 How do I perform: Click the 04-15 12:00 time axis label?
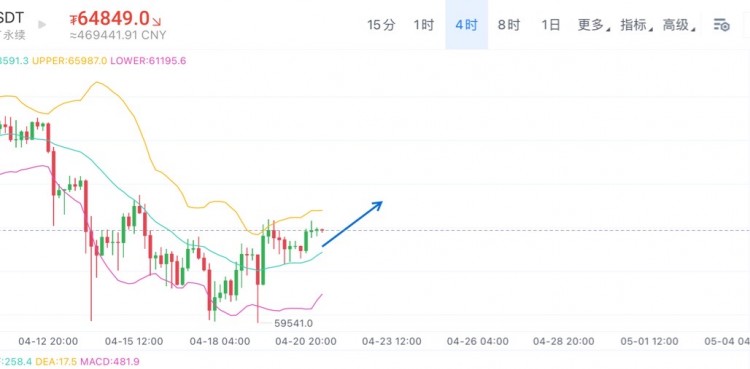[x=133, y=341]
